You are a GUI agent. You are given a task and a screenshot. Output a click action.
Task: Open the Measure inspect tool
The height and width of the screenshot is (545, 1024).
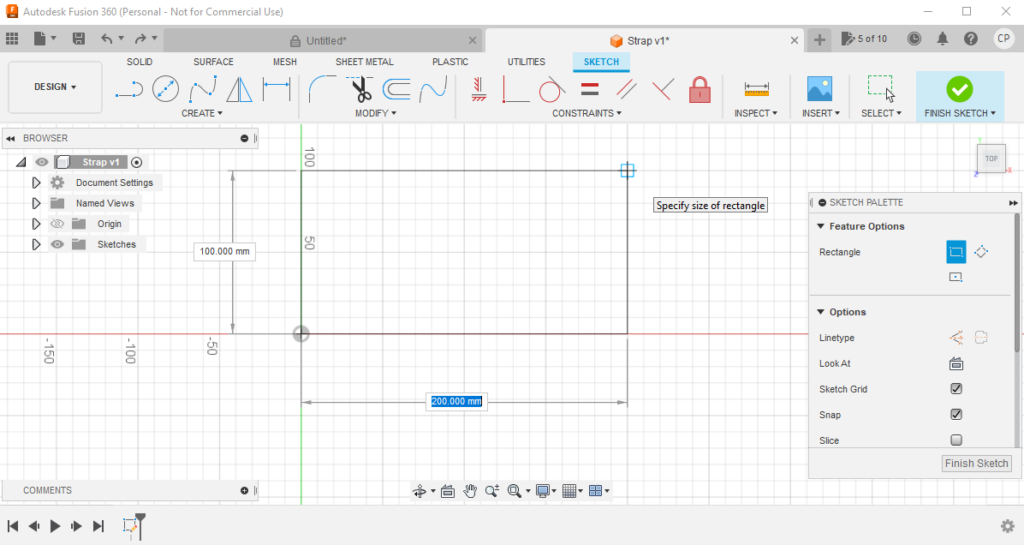[756, 89]
